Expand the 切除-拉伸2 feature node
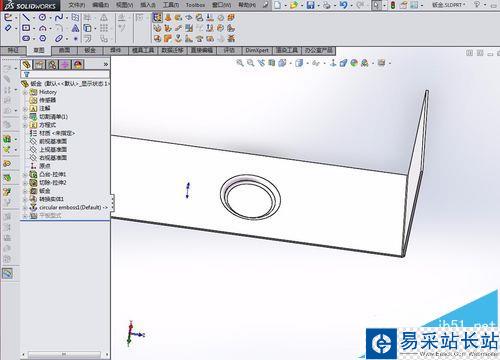 25,183
